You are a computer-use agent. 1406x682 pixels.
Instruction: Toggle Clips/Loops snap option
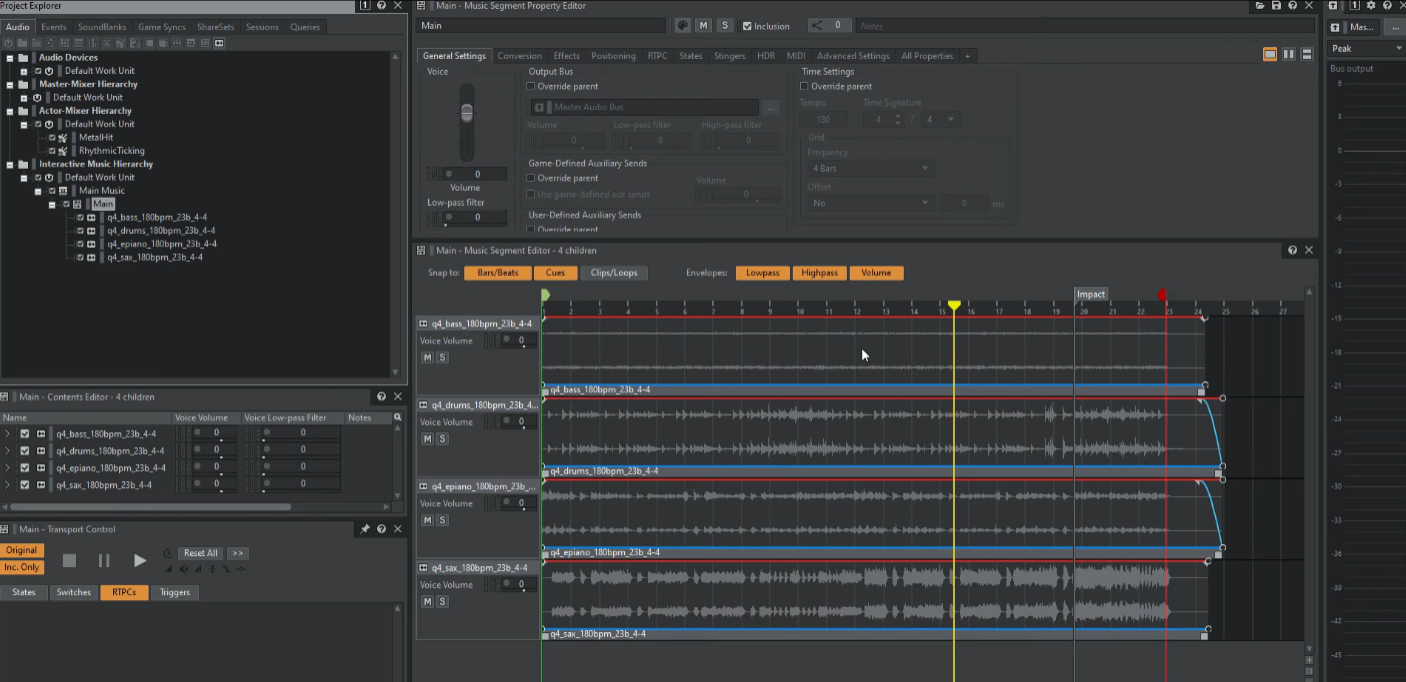coord(613,273)
